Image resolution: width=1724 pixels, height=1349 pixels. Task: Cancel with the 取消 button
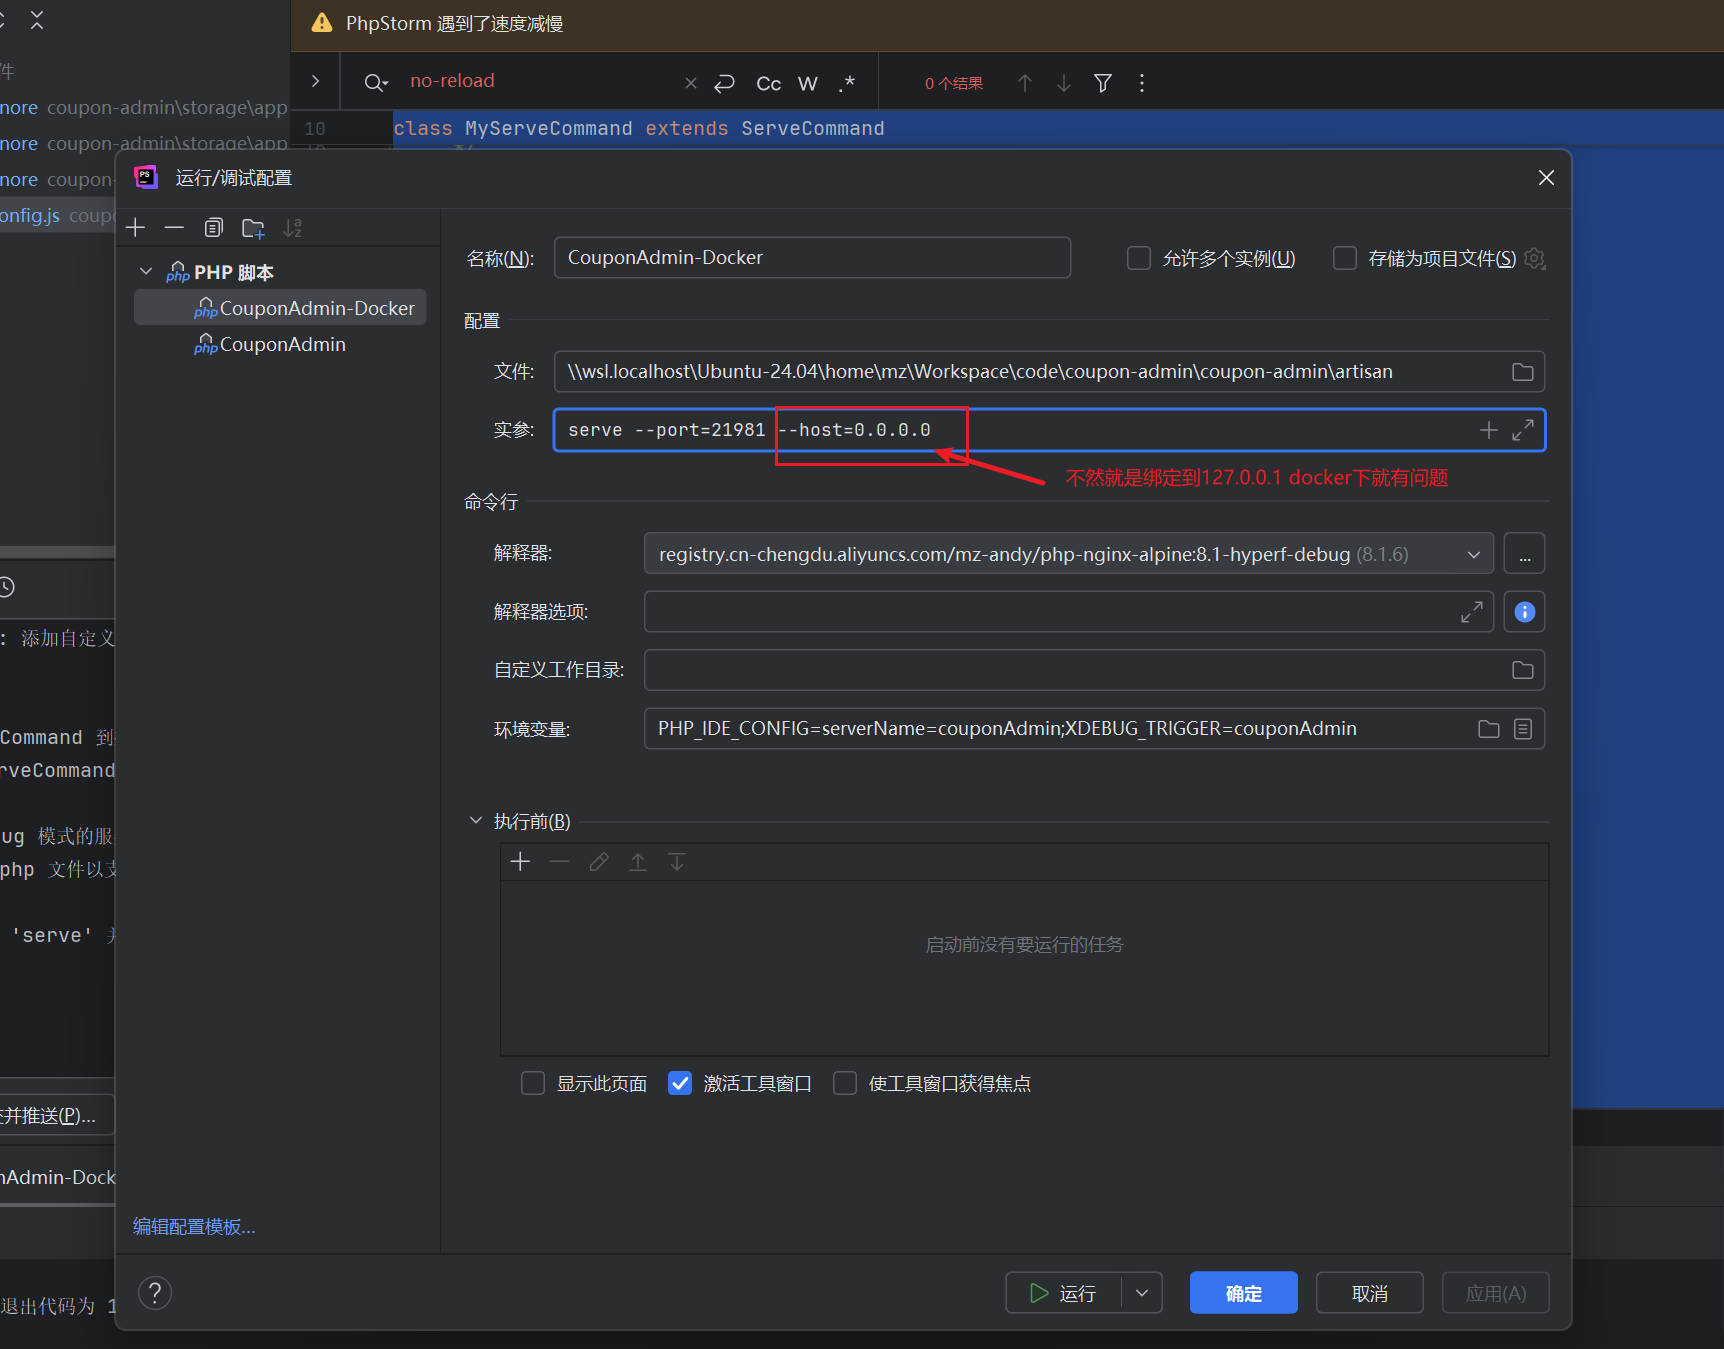click(x=1369, y=1293)
